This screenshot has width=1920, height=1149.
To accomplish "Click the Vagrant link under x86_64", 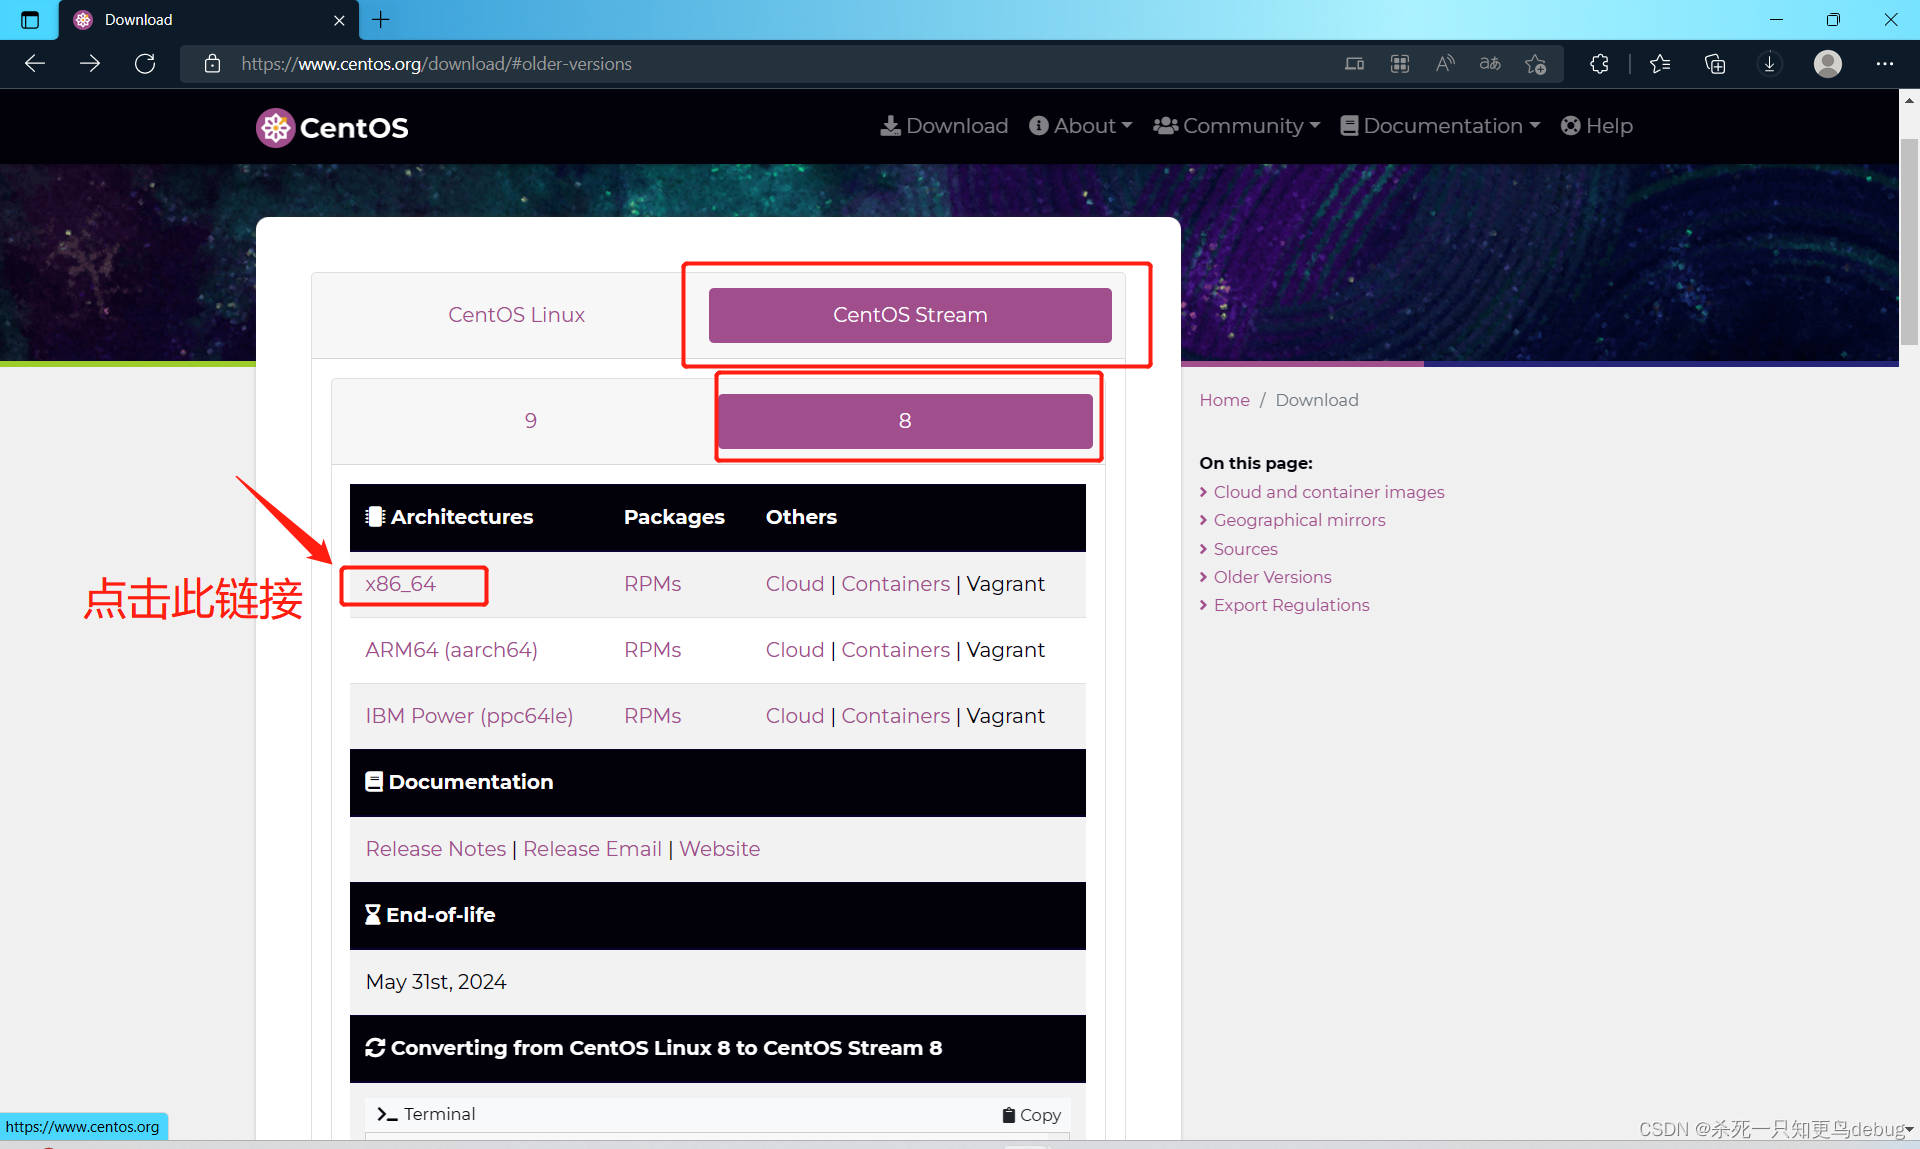I will 1005,584.
